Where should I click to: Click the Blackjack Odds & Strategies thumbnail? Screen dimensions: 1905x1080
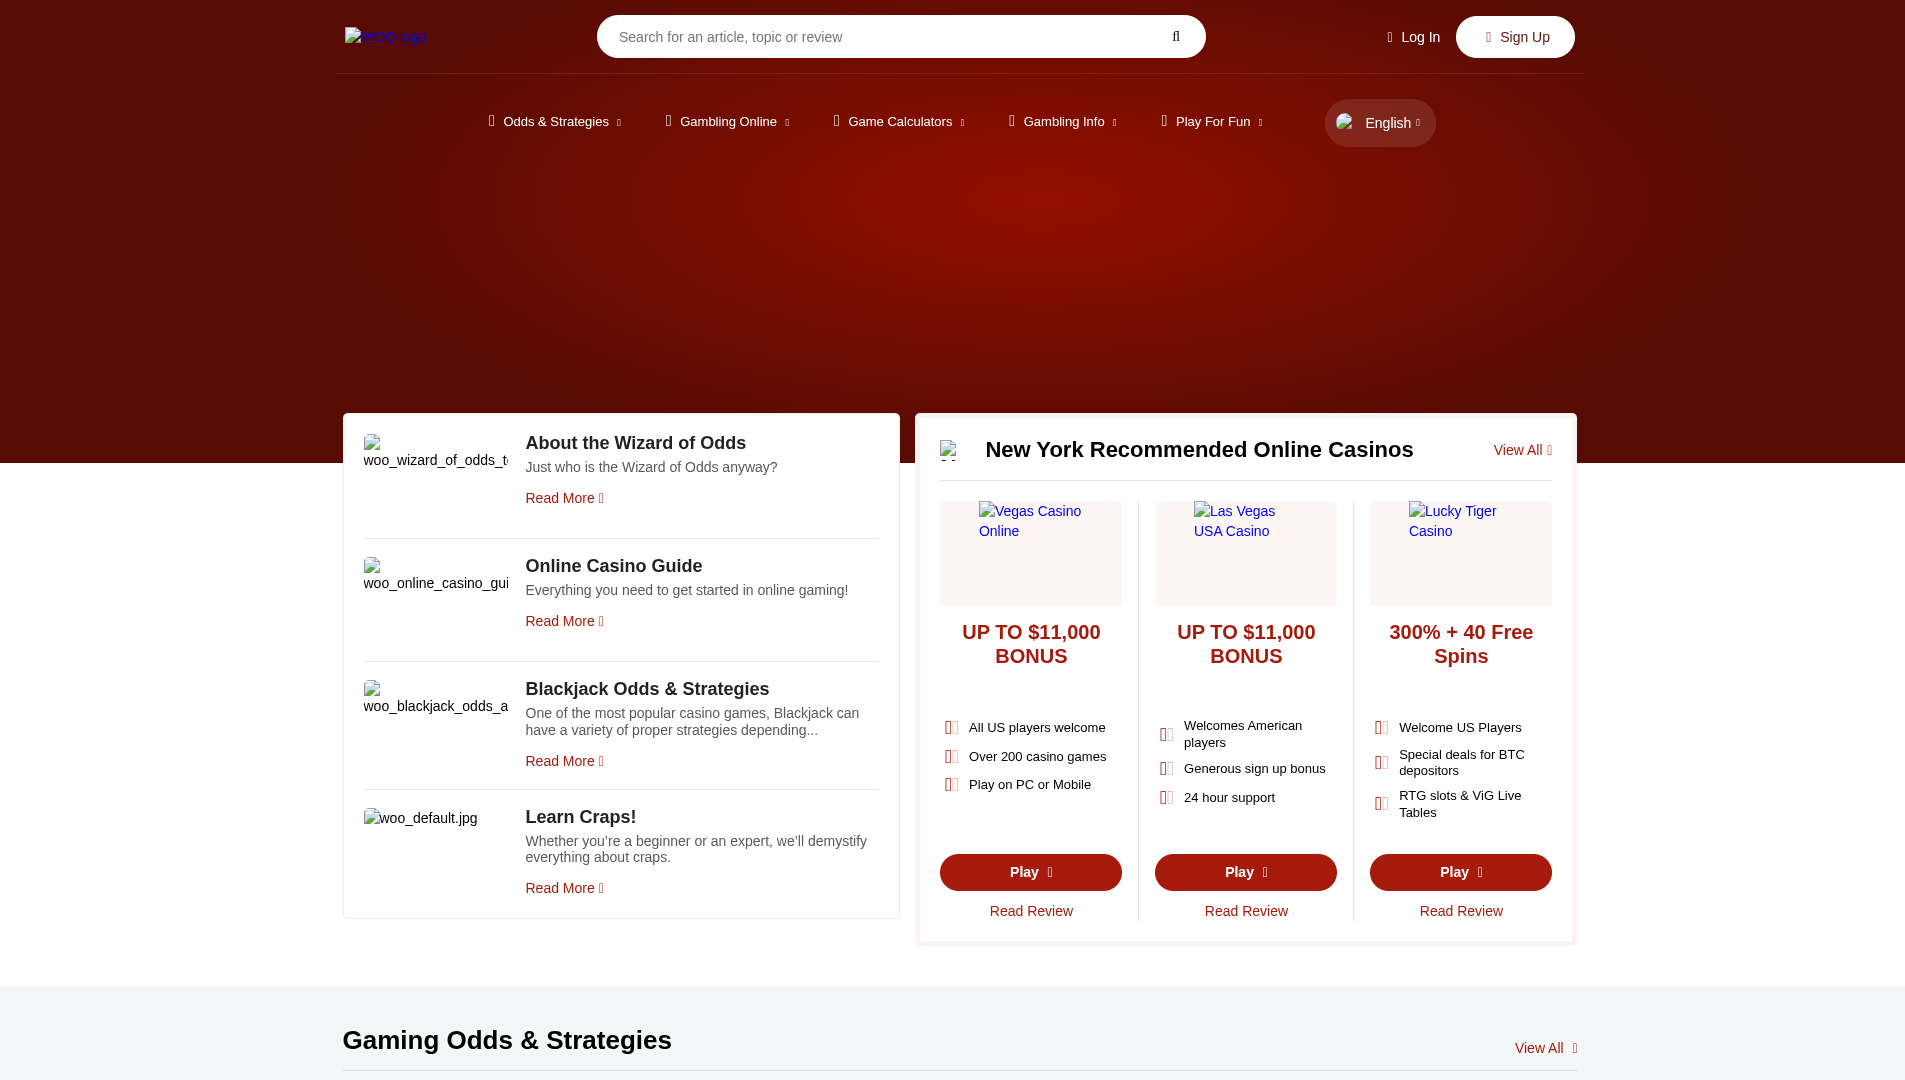436,698
